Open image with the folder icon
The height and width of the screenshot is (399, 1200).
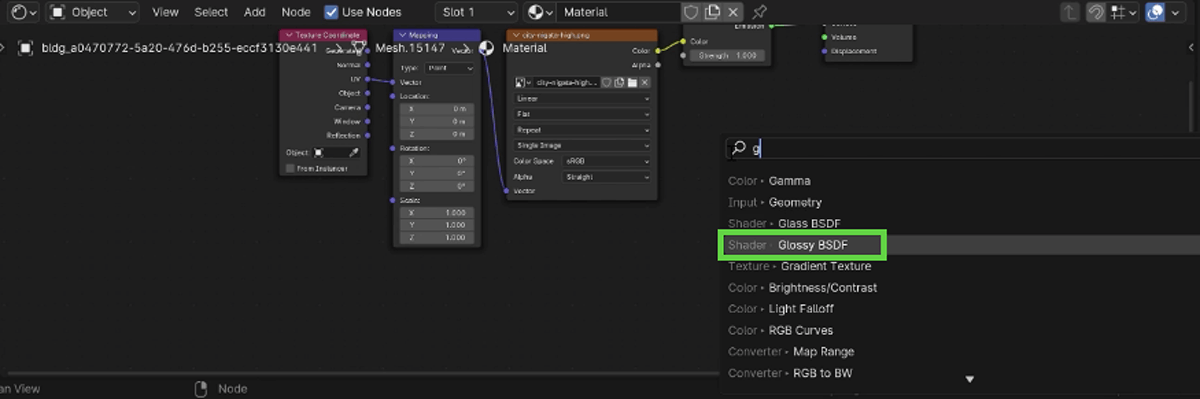[632, 83]
